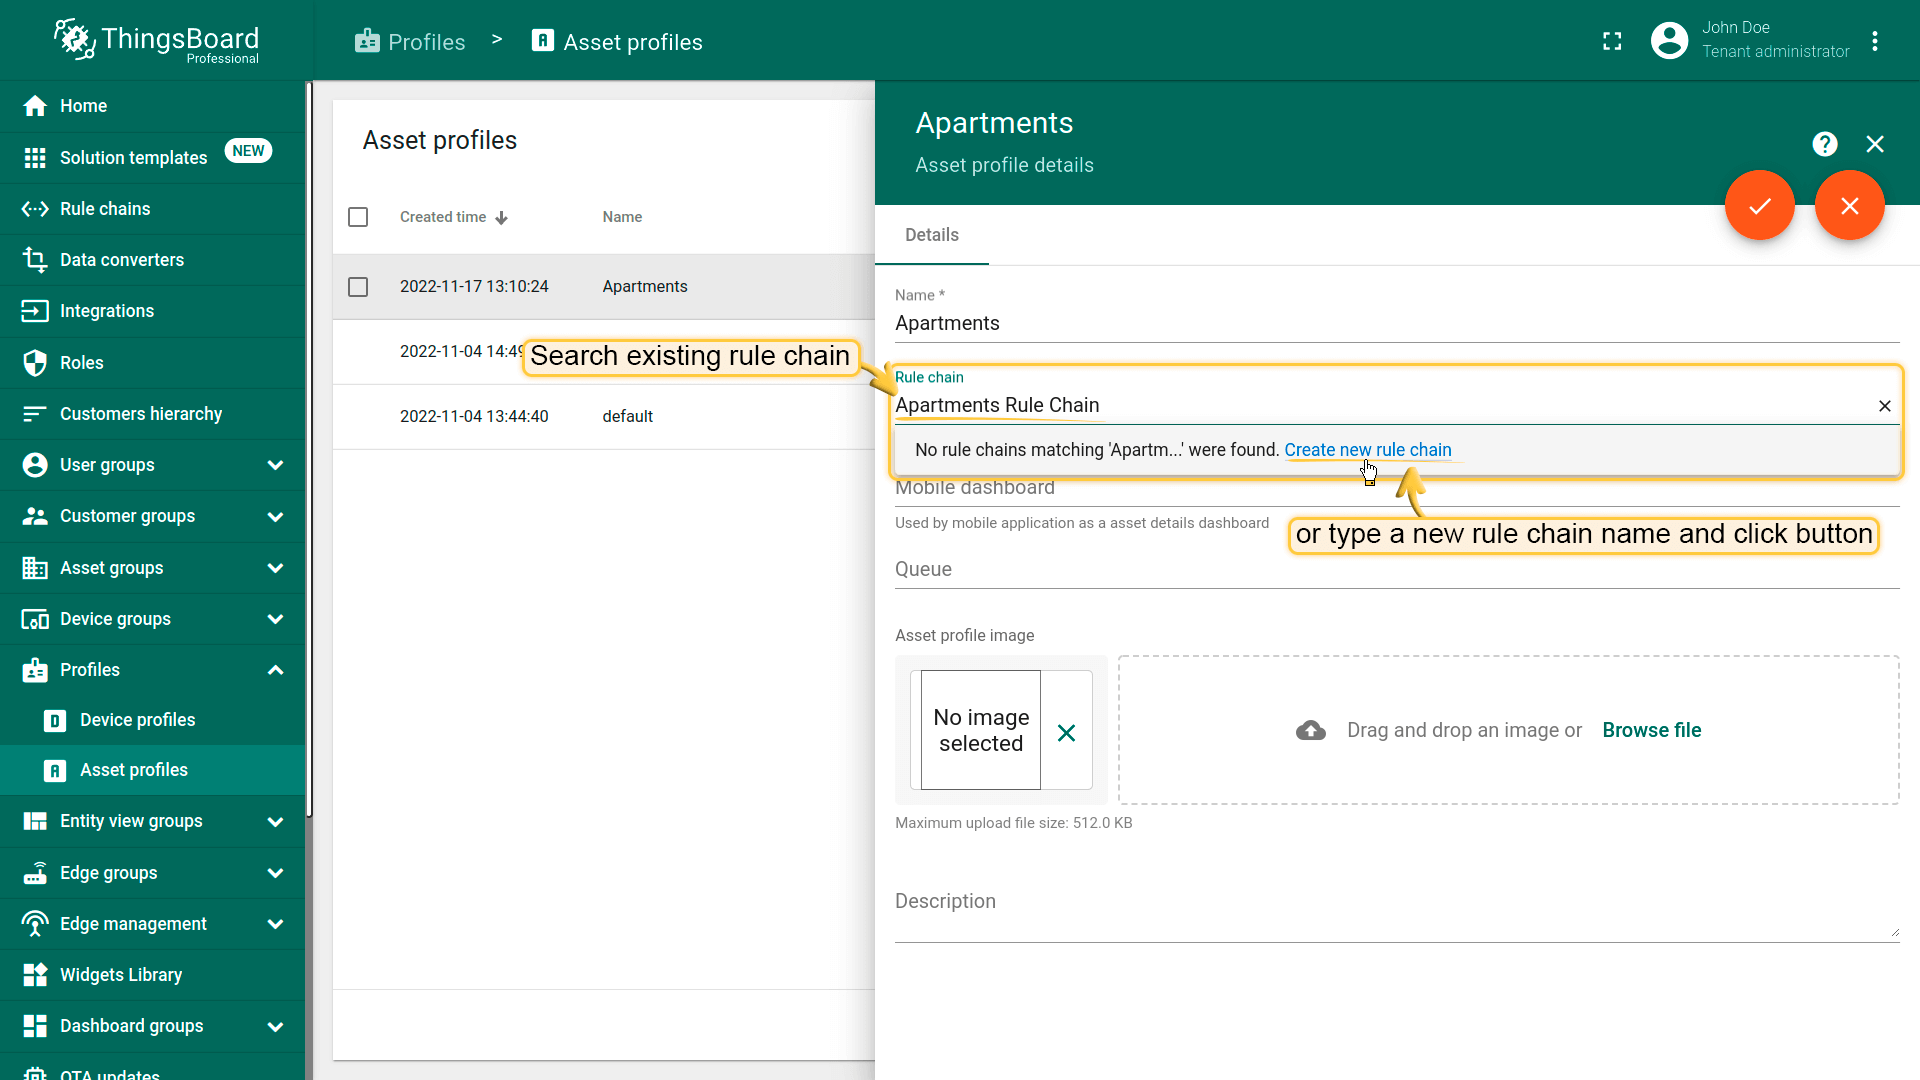The width and height of the screenshot is (1920, 1080).
Task: Open Device profiles menu item
Action: click(x=137, y=720)
